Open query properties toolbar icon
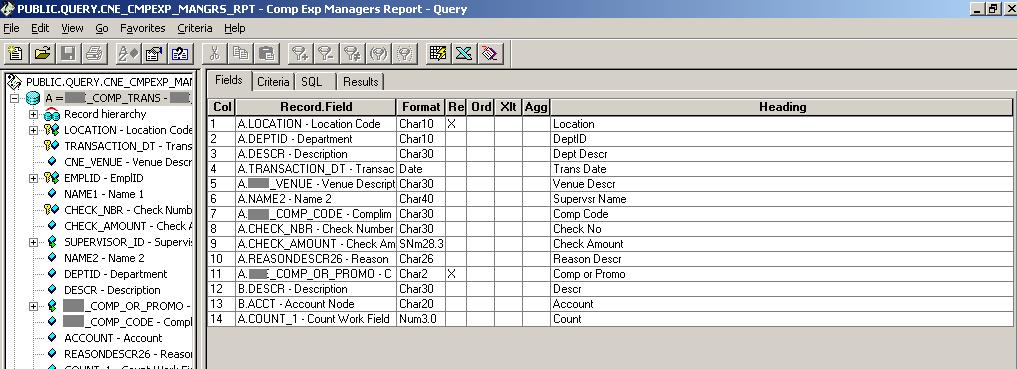This screenshot has width=1017, height=369. click(154, 53)
